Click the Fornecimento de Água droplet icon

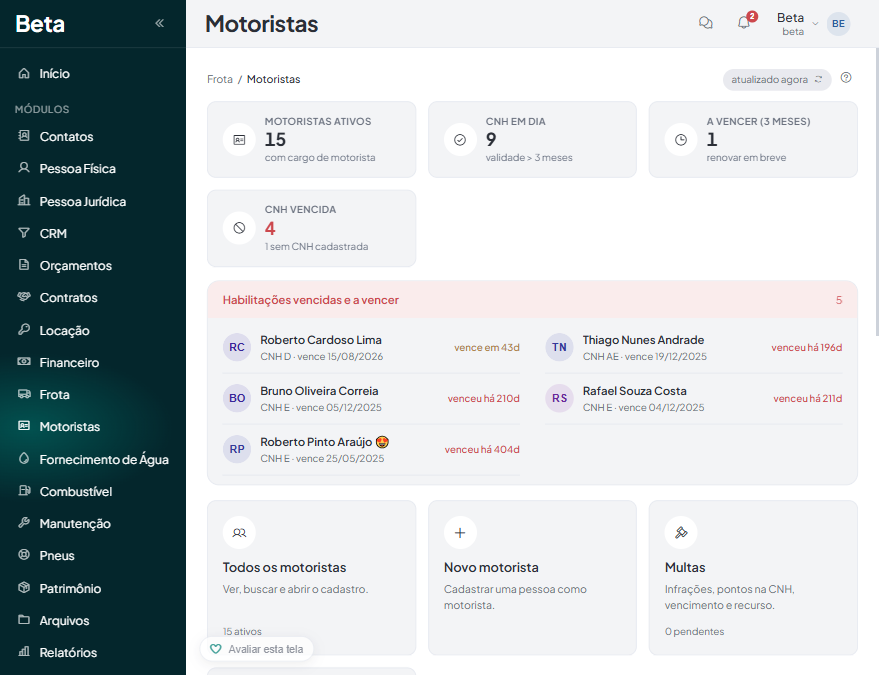click(24, 458)
